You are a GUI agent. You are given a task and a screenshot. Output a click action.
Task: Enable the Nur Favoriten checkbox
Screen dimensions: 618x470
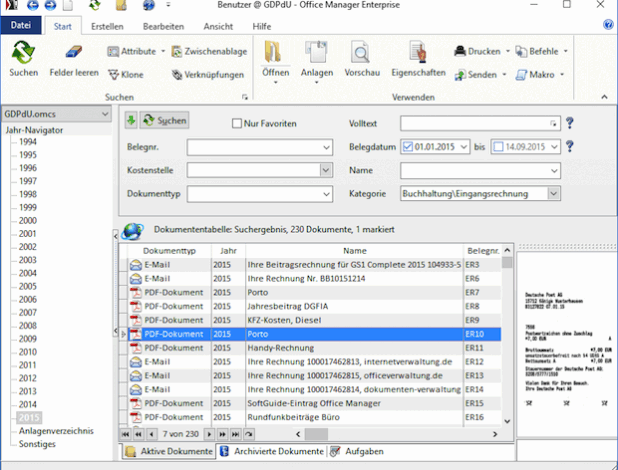236,123
